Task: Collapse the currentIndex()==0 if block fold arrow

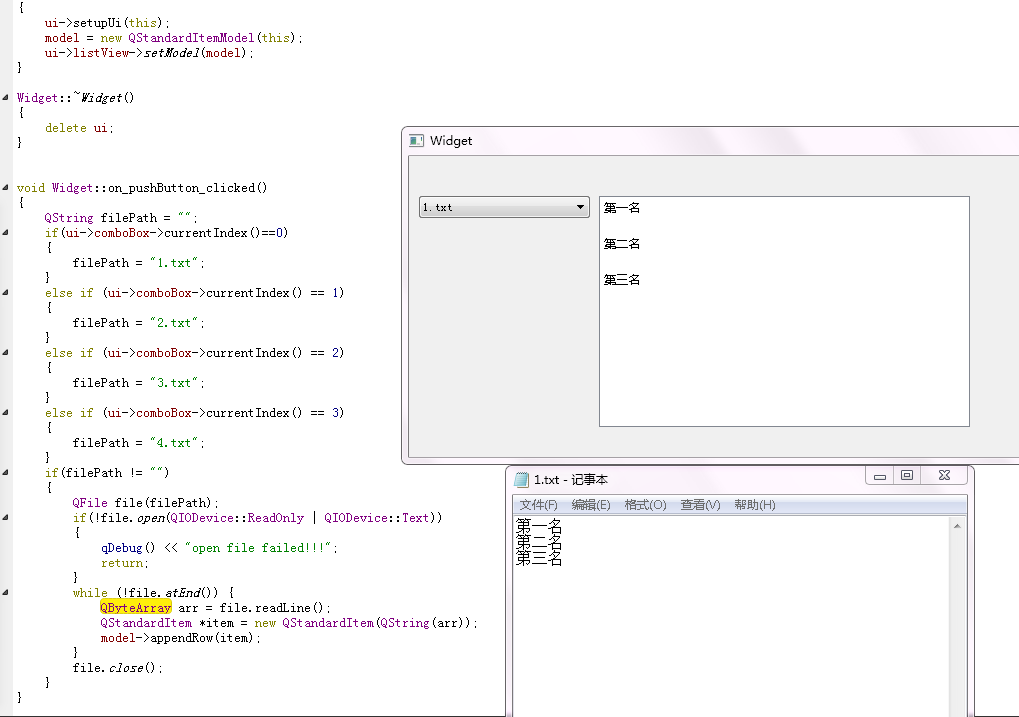Action: click(x=5, y=232)
